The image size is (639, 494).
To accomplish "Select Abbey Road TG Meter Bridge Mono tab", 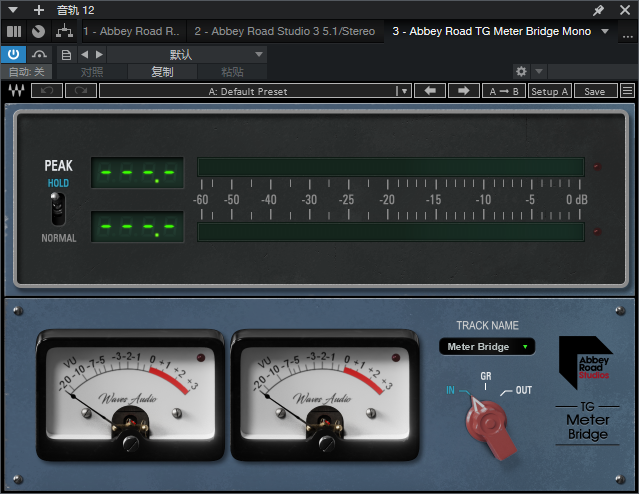I will 491,31.
